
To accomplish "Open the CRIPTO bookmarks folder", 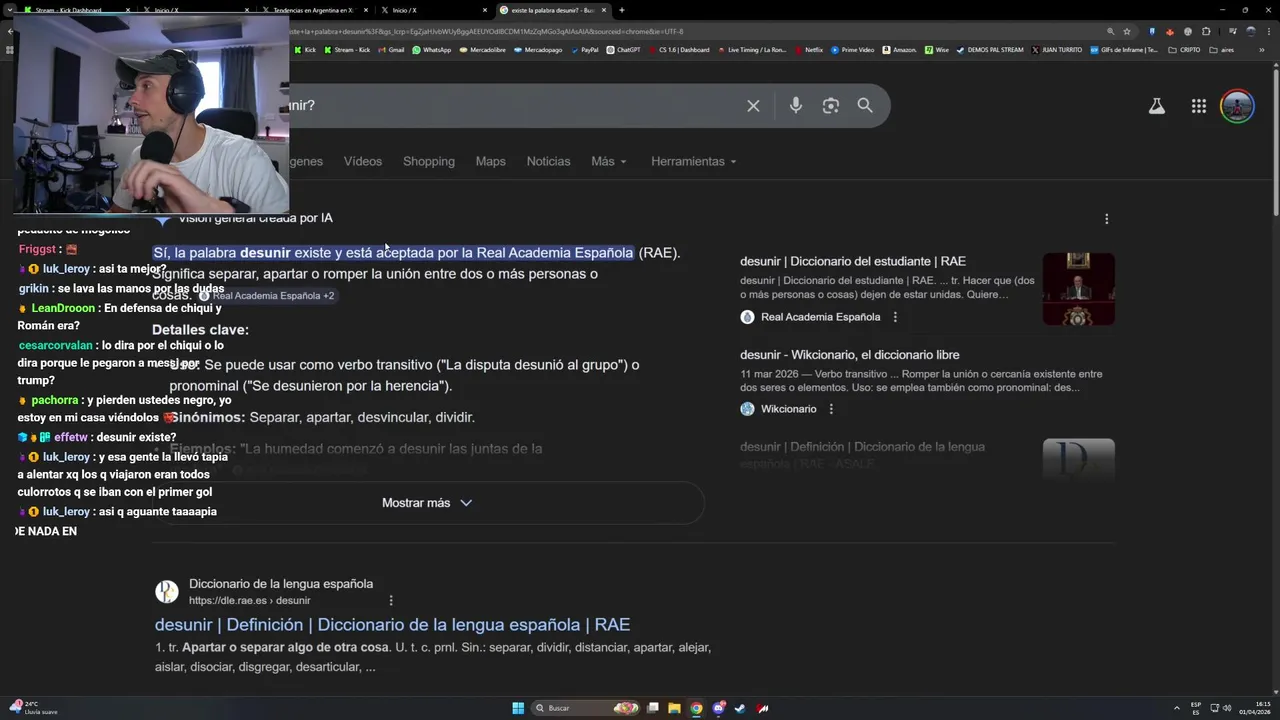I will pos(1184,49).
